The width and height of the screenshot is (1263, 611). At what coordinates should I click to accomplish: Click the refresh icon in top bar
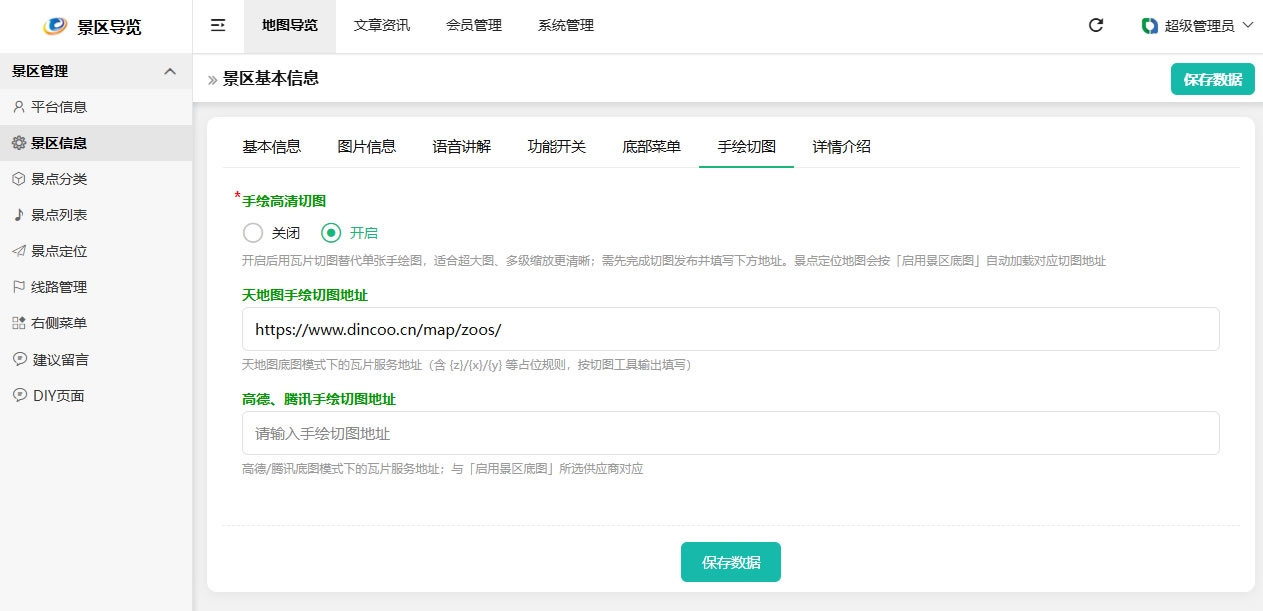[1096, 26]
